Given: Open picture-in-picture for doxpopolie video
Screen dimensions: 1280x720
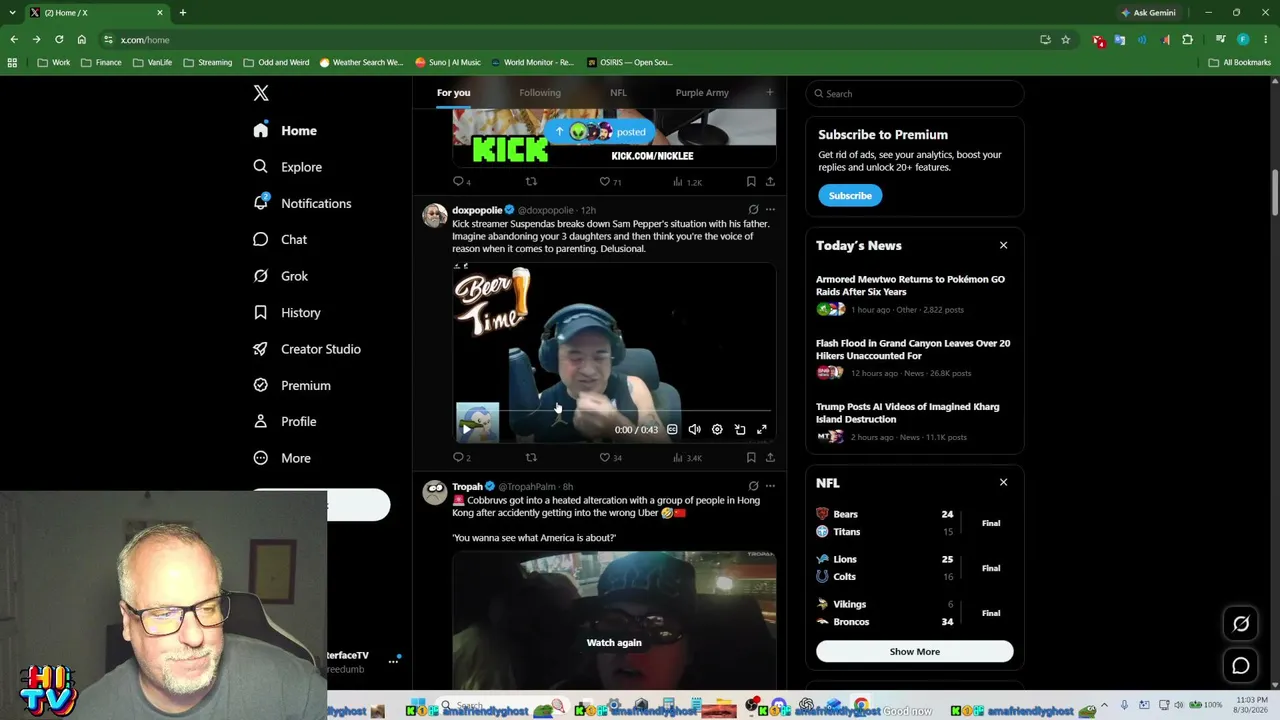Looking at the screenshot, I should (740, 430).
